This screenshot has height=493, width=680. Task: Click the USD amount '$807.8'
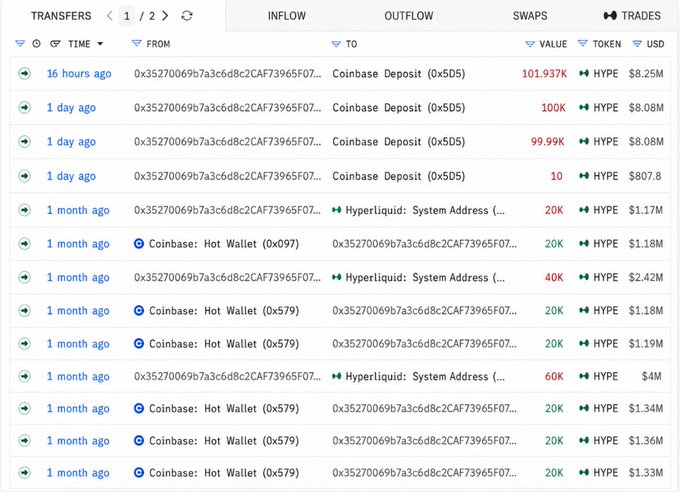pos(645,176)
